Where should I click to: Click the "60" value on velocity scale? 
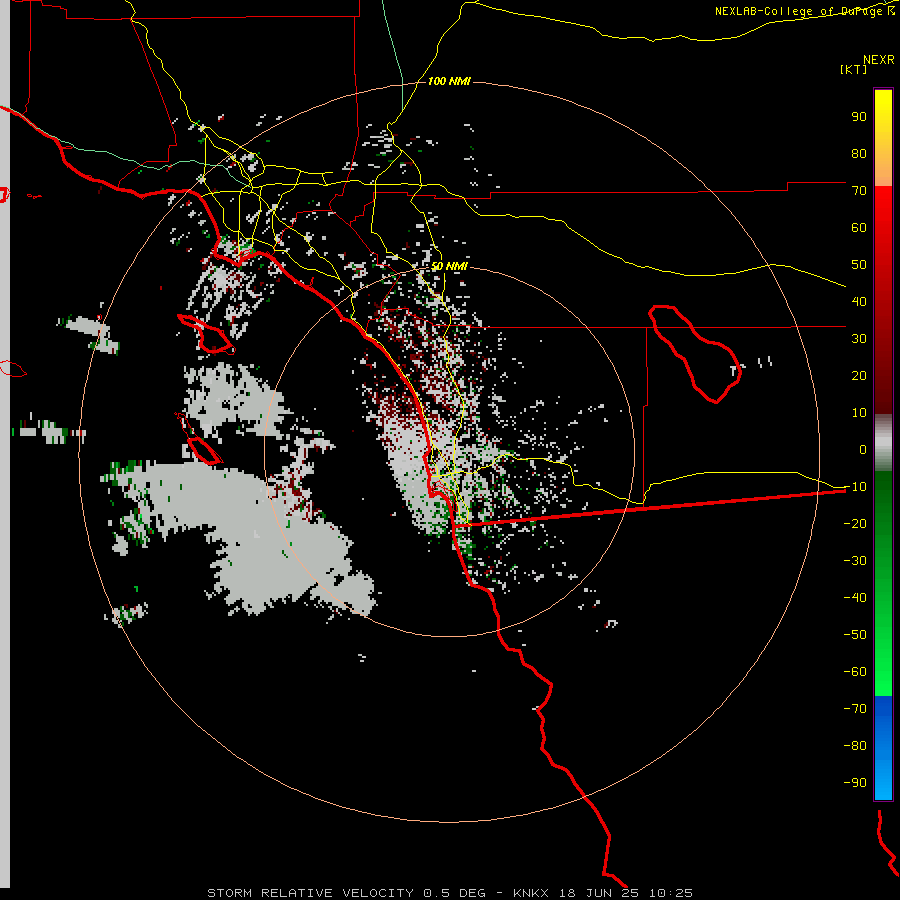click(859, 227)
